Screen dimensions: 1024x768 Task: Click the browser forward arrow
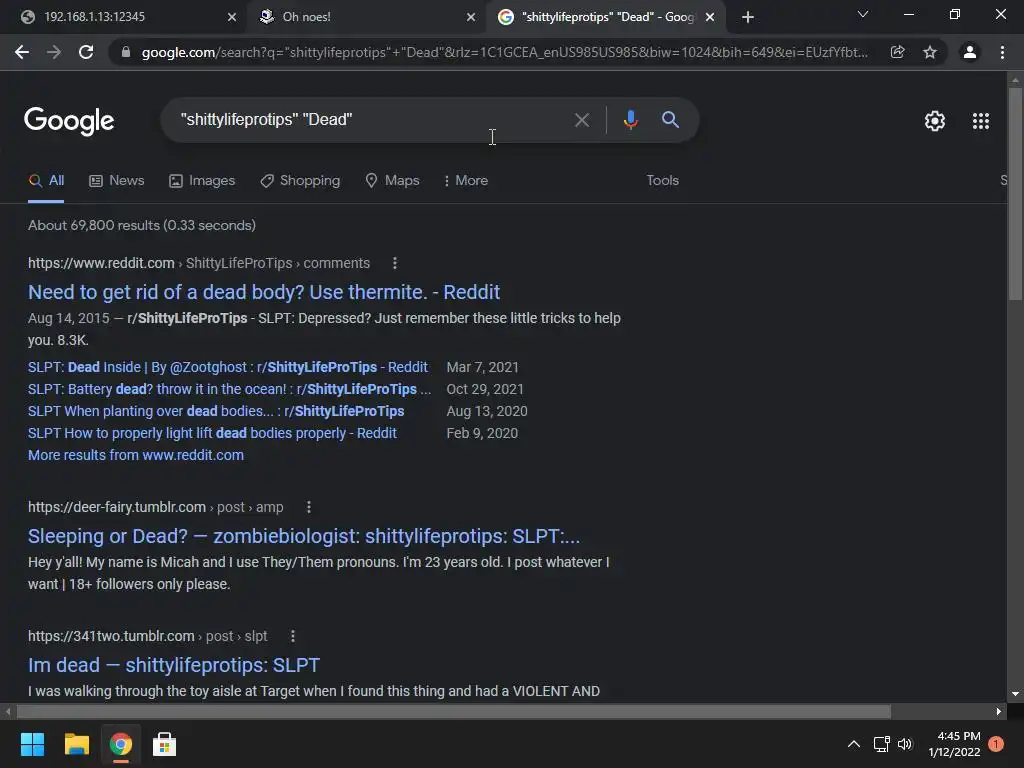54,52
